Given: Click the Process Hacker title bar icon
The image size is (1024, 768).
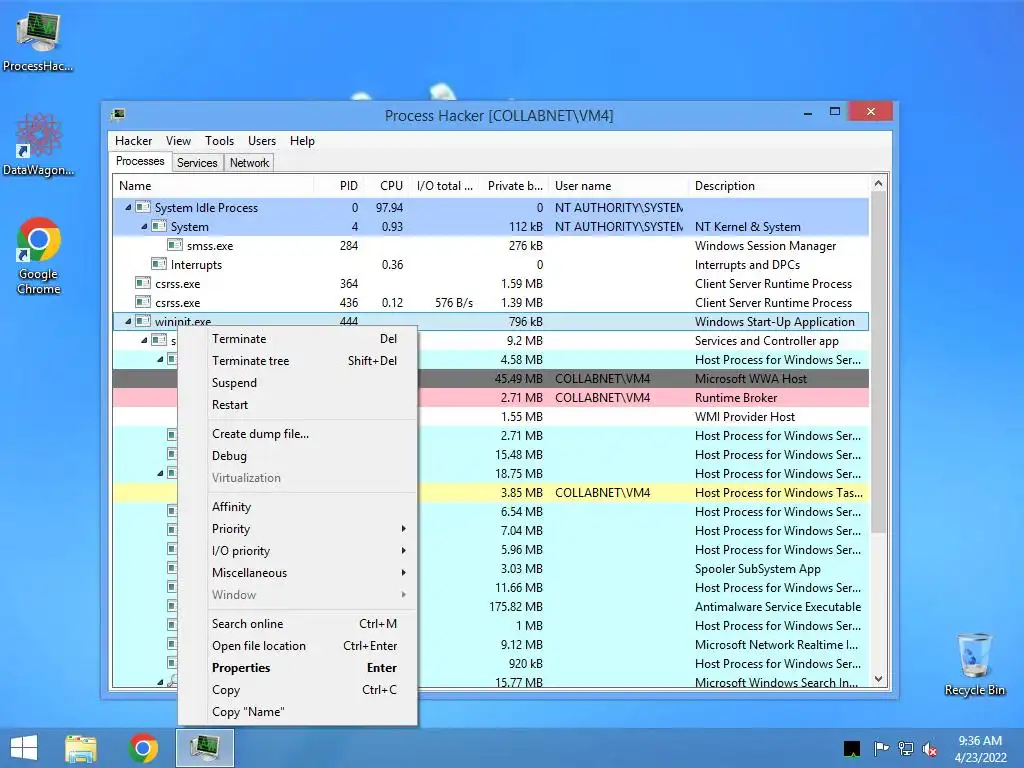Looking at the screenshot, I should tap(118, 115).
